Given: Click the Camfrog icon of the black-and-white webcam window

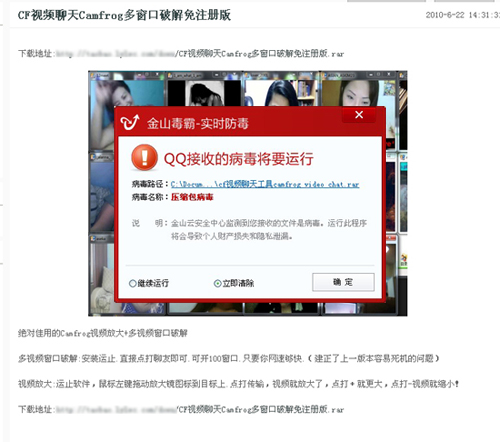Looking at the screenshot, I should point(170,75).
